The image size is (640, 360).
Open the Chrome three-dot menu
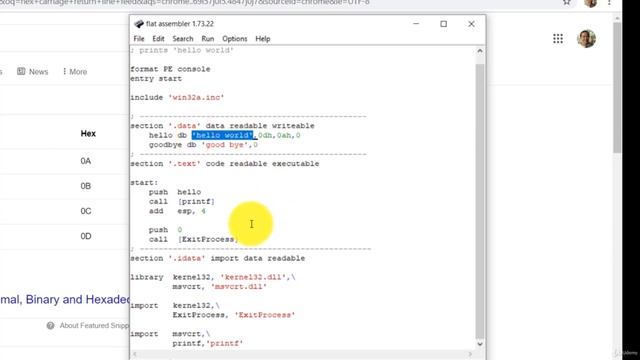pyautogui.click(x=609, y=2)
